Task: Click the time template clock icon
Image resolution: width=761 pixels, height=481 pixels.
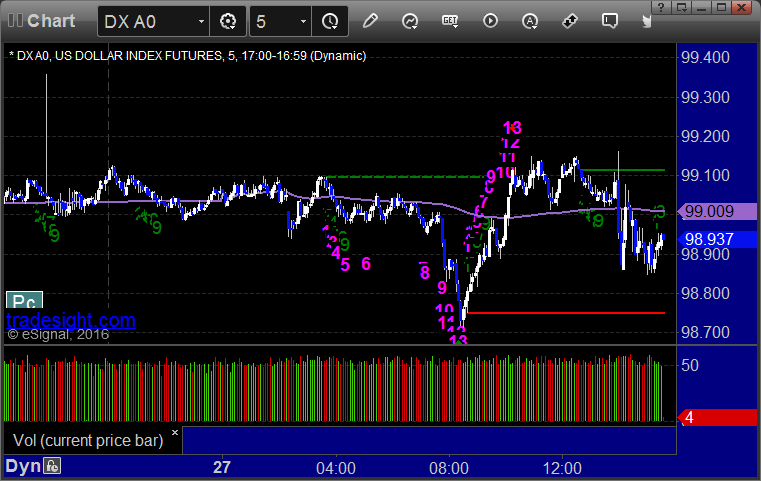Action: pyautogui.click(x=330, y=21)
